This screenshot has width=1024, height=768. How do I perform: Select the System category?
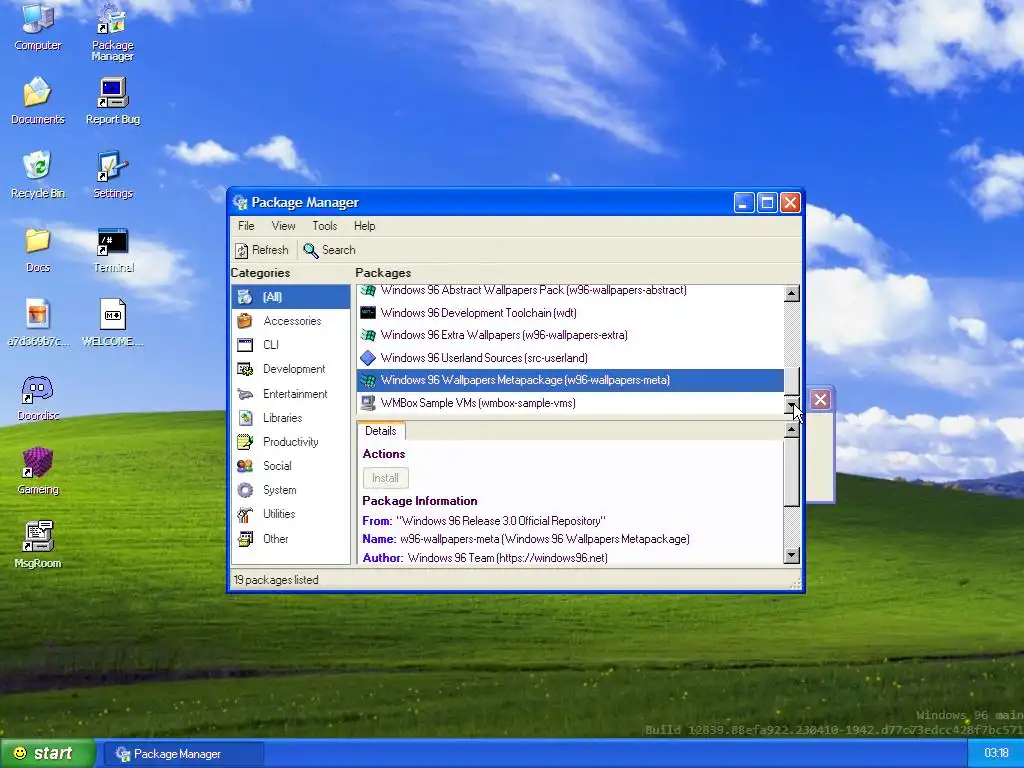click(291, 490)
